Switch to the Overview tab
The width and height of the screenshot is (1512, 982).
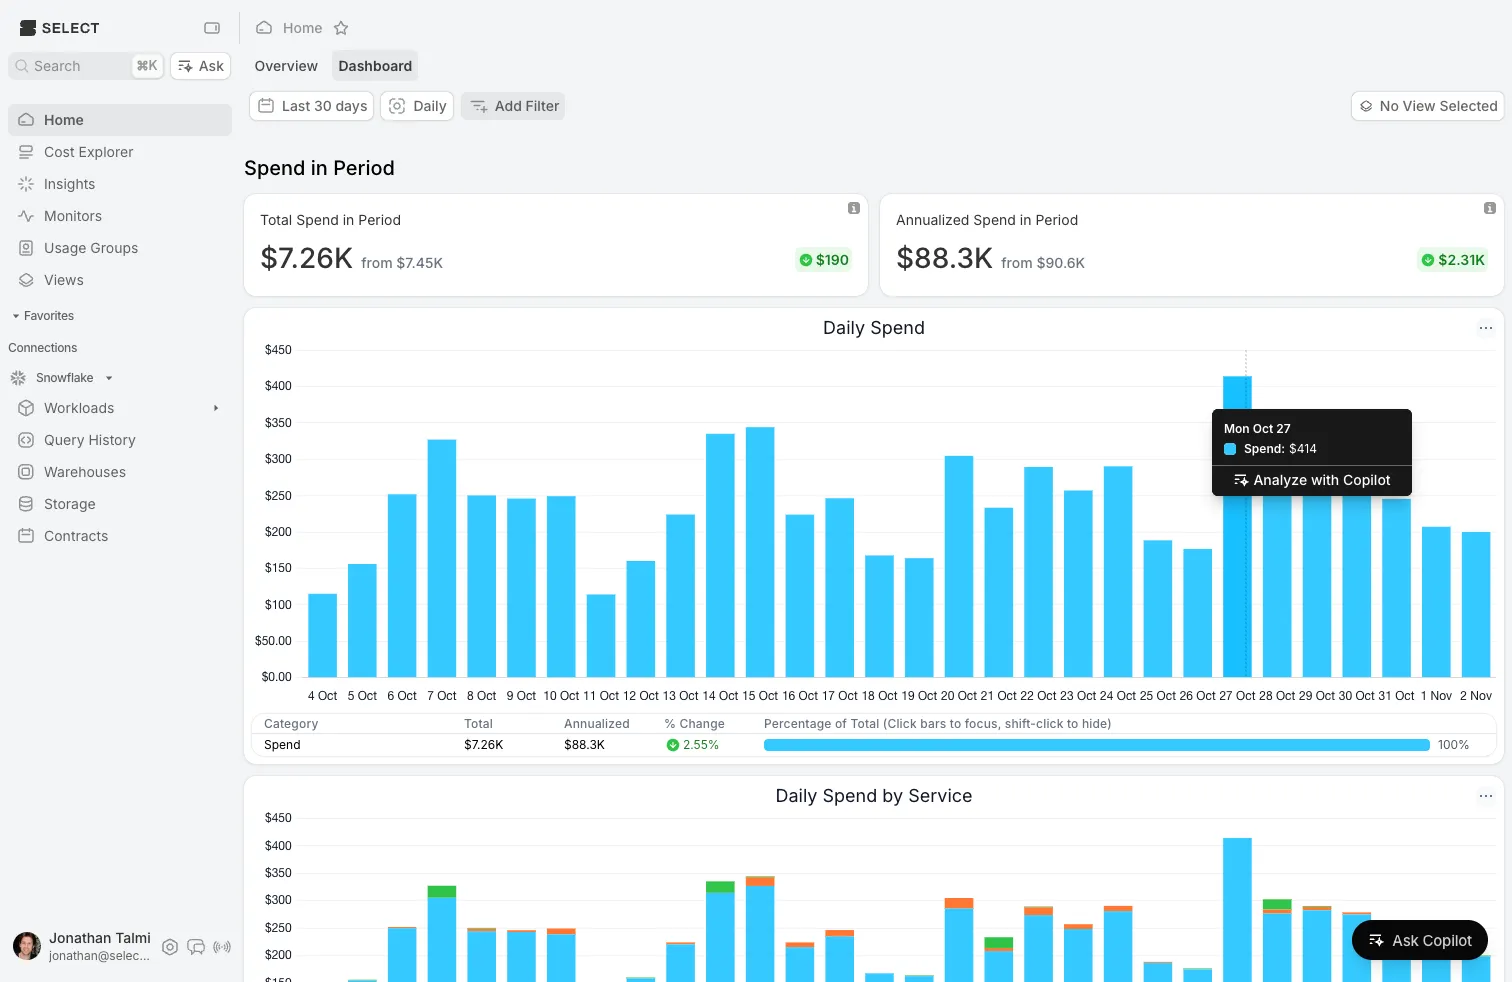[x=286, y=65]
